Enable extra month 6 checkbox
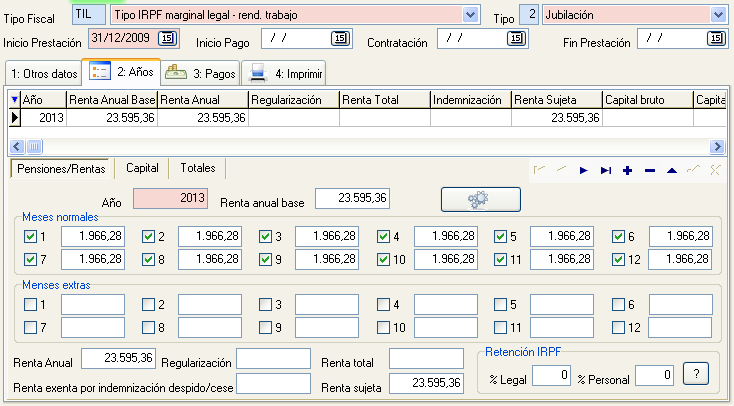734x406 pixels. click(x=618, y=304)
